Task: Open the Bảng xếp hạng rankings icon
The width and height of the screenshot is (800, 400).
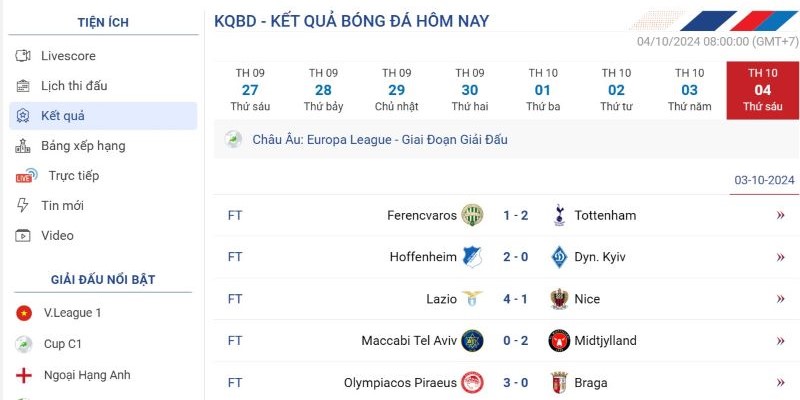Action: click(x=23, y=146)
